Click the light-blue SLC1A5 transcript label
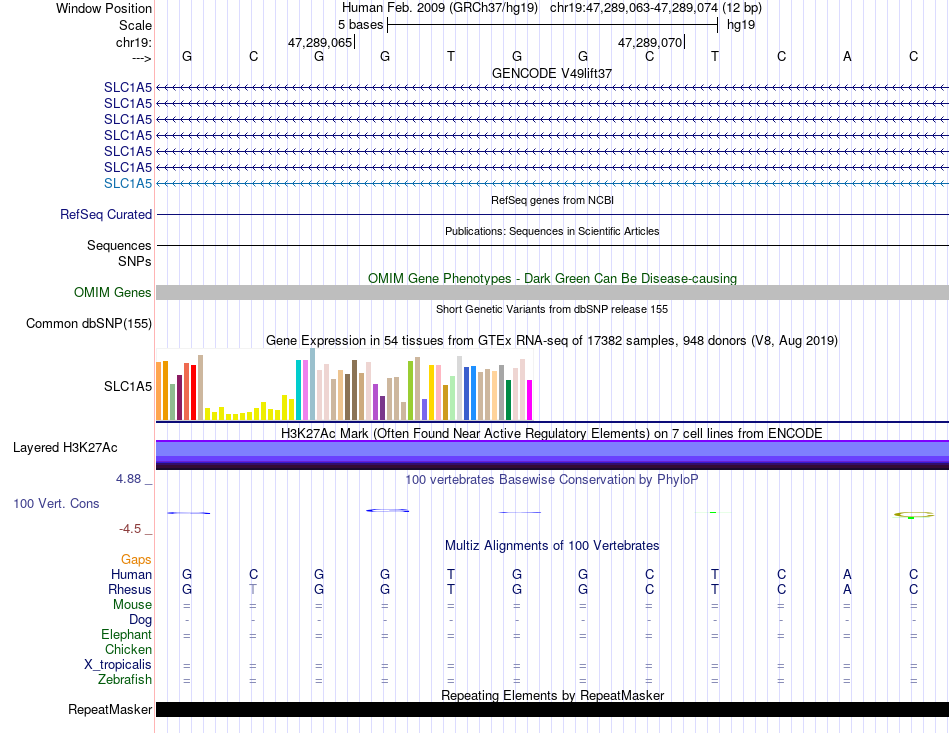Viewport: 950px width, 733px height. (128, 184)
